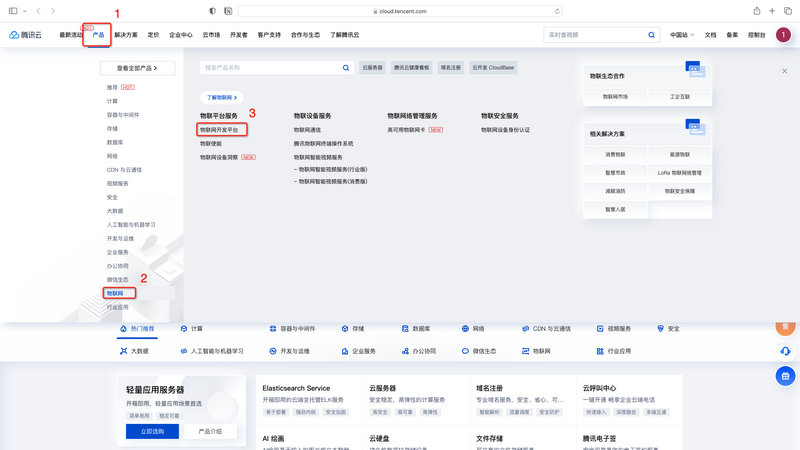Click the 数据库 category icon in bottom bar

click(405, 329)
